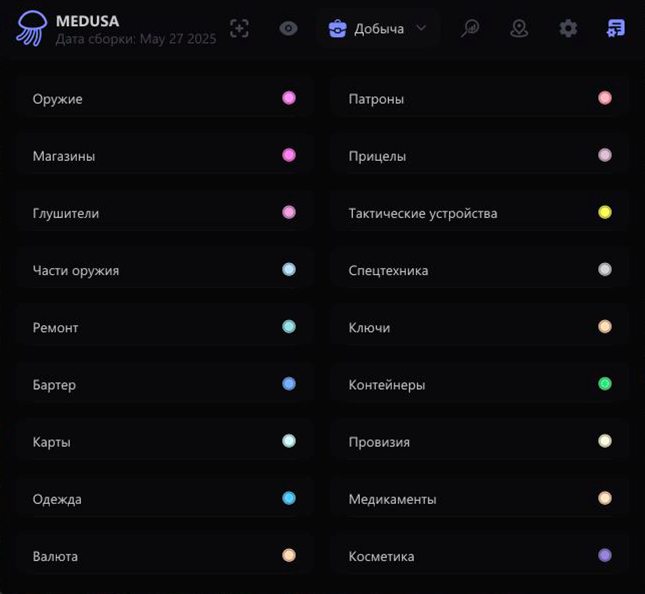The image size is (645, 594).
Task: Click the briefcase icon next to Добыча
Action: (337, 29)
